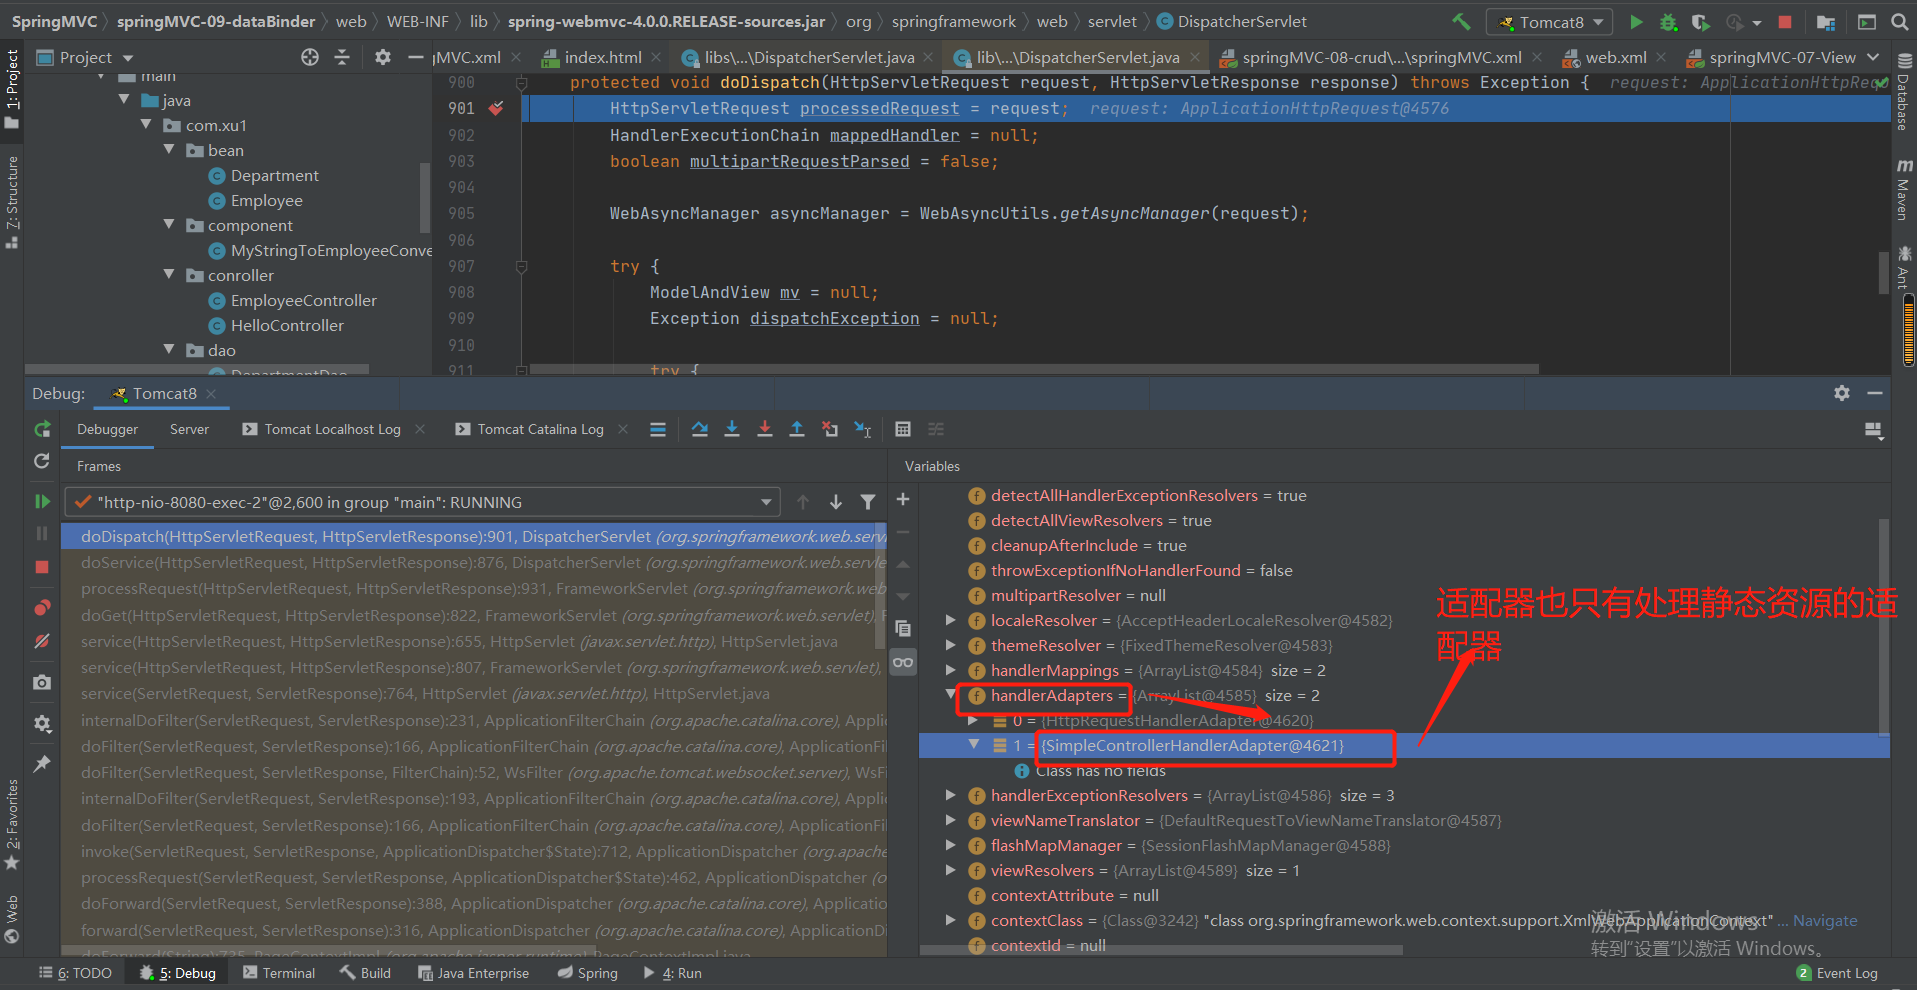Click Run to Cursor icon
Image resolution: width=1917 pixels, height=990 pixels.
click(862, 429)
